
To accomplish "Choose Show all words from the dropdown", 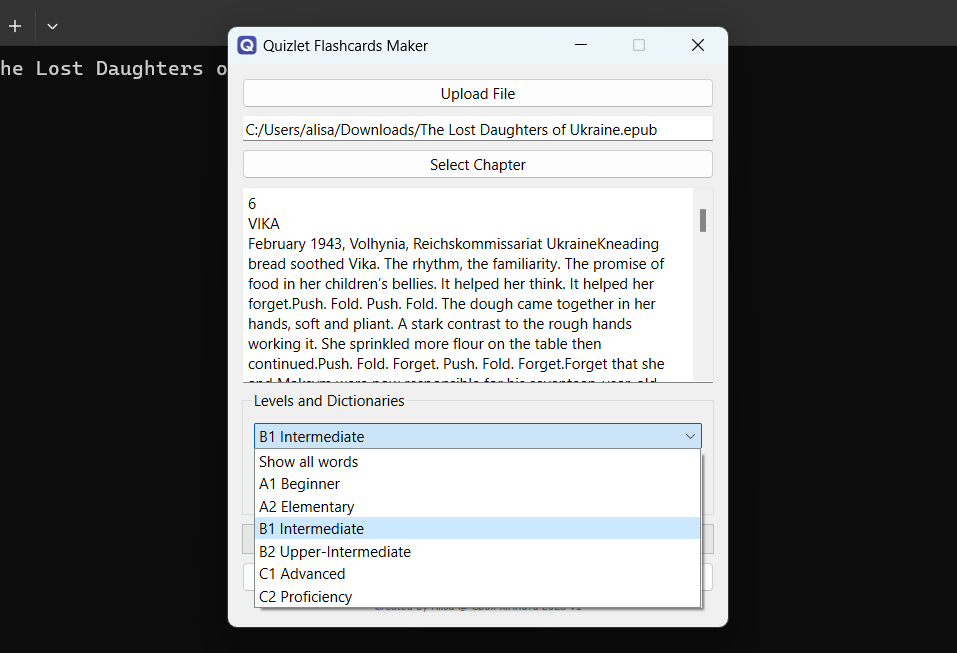I will [477, 461].
